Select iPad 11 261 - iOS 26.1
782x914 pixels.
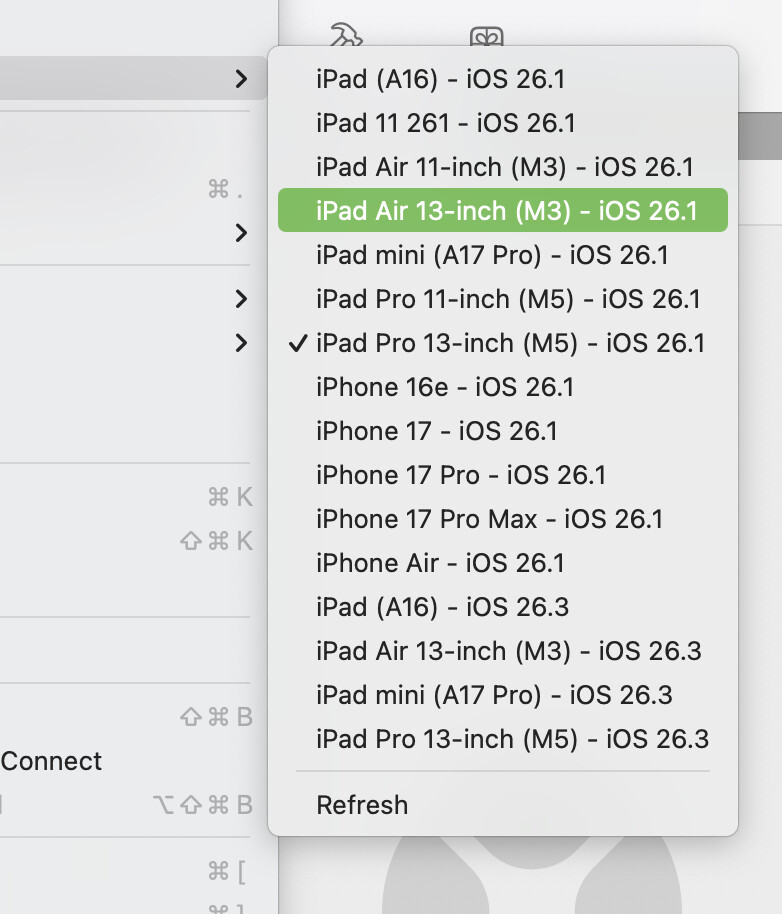pyautogui.click(x=445, y=123)
